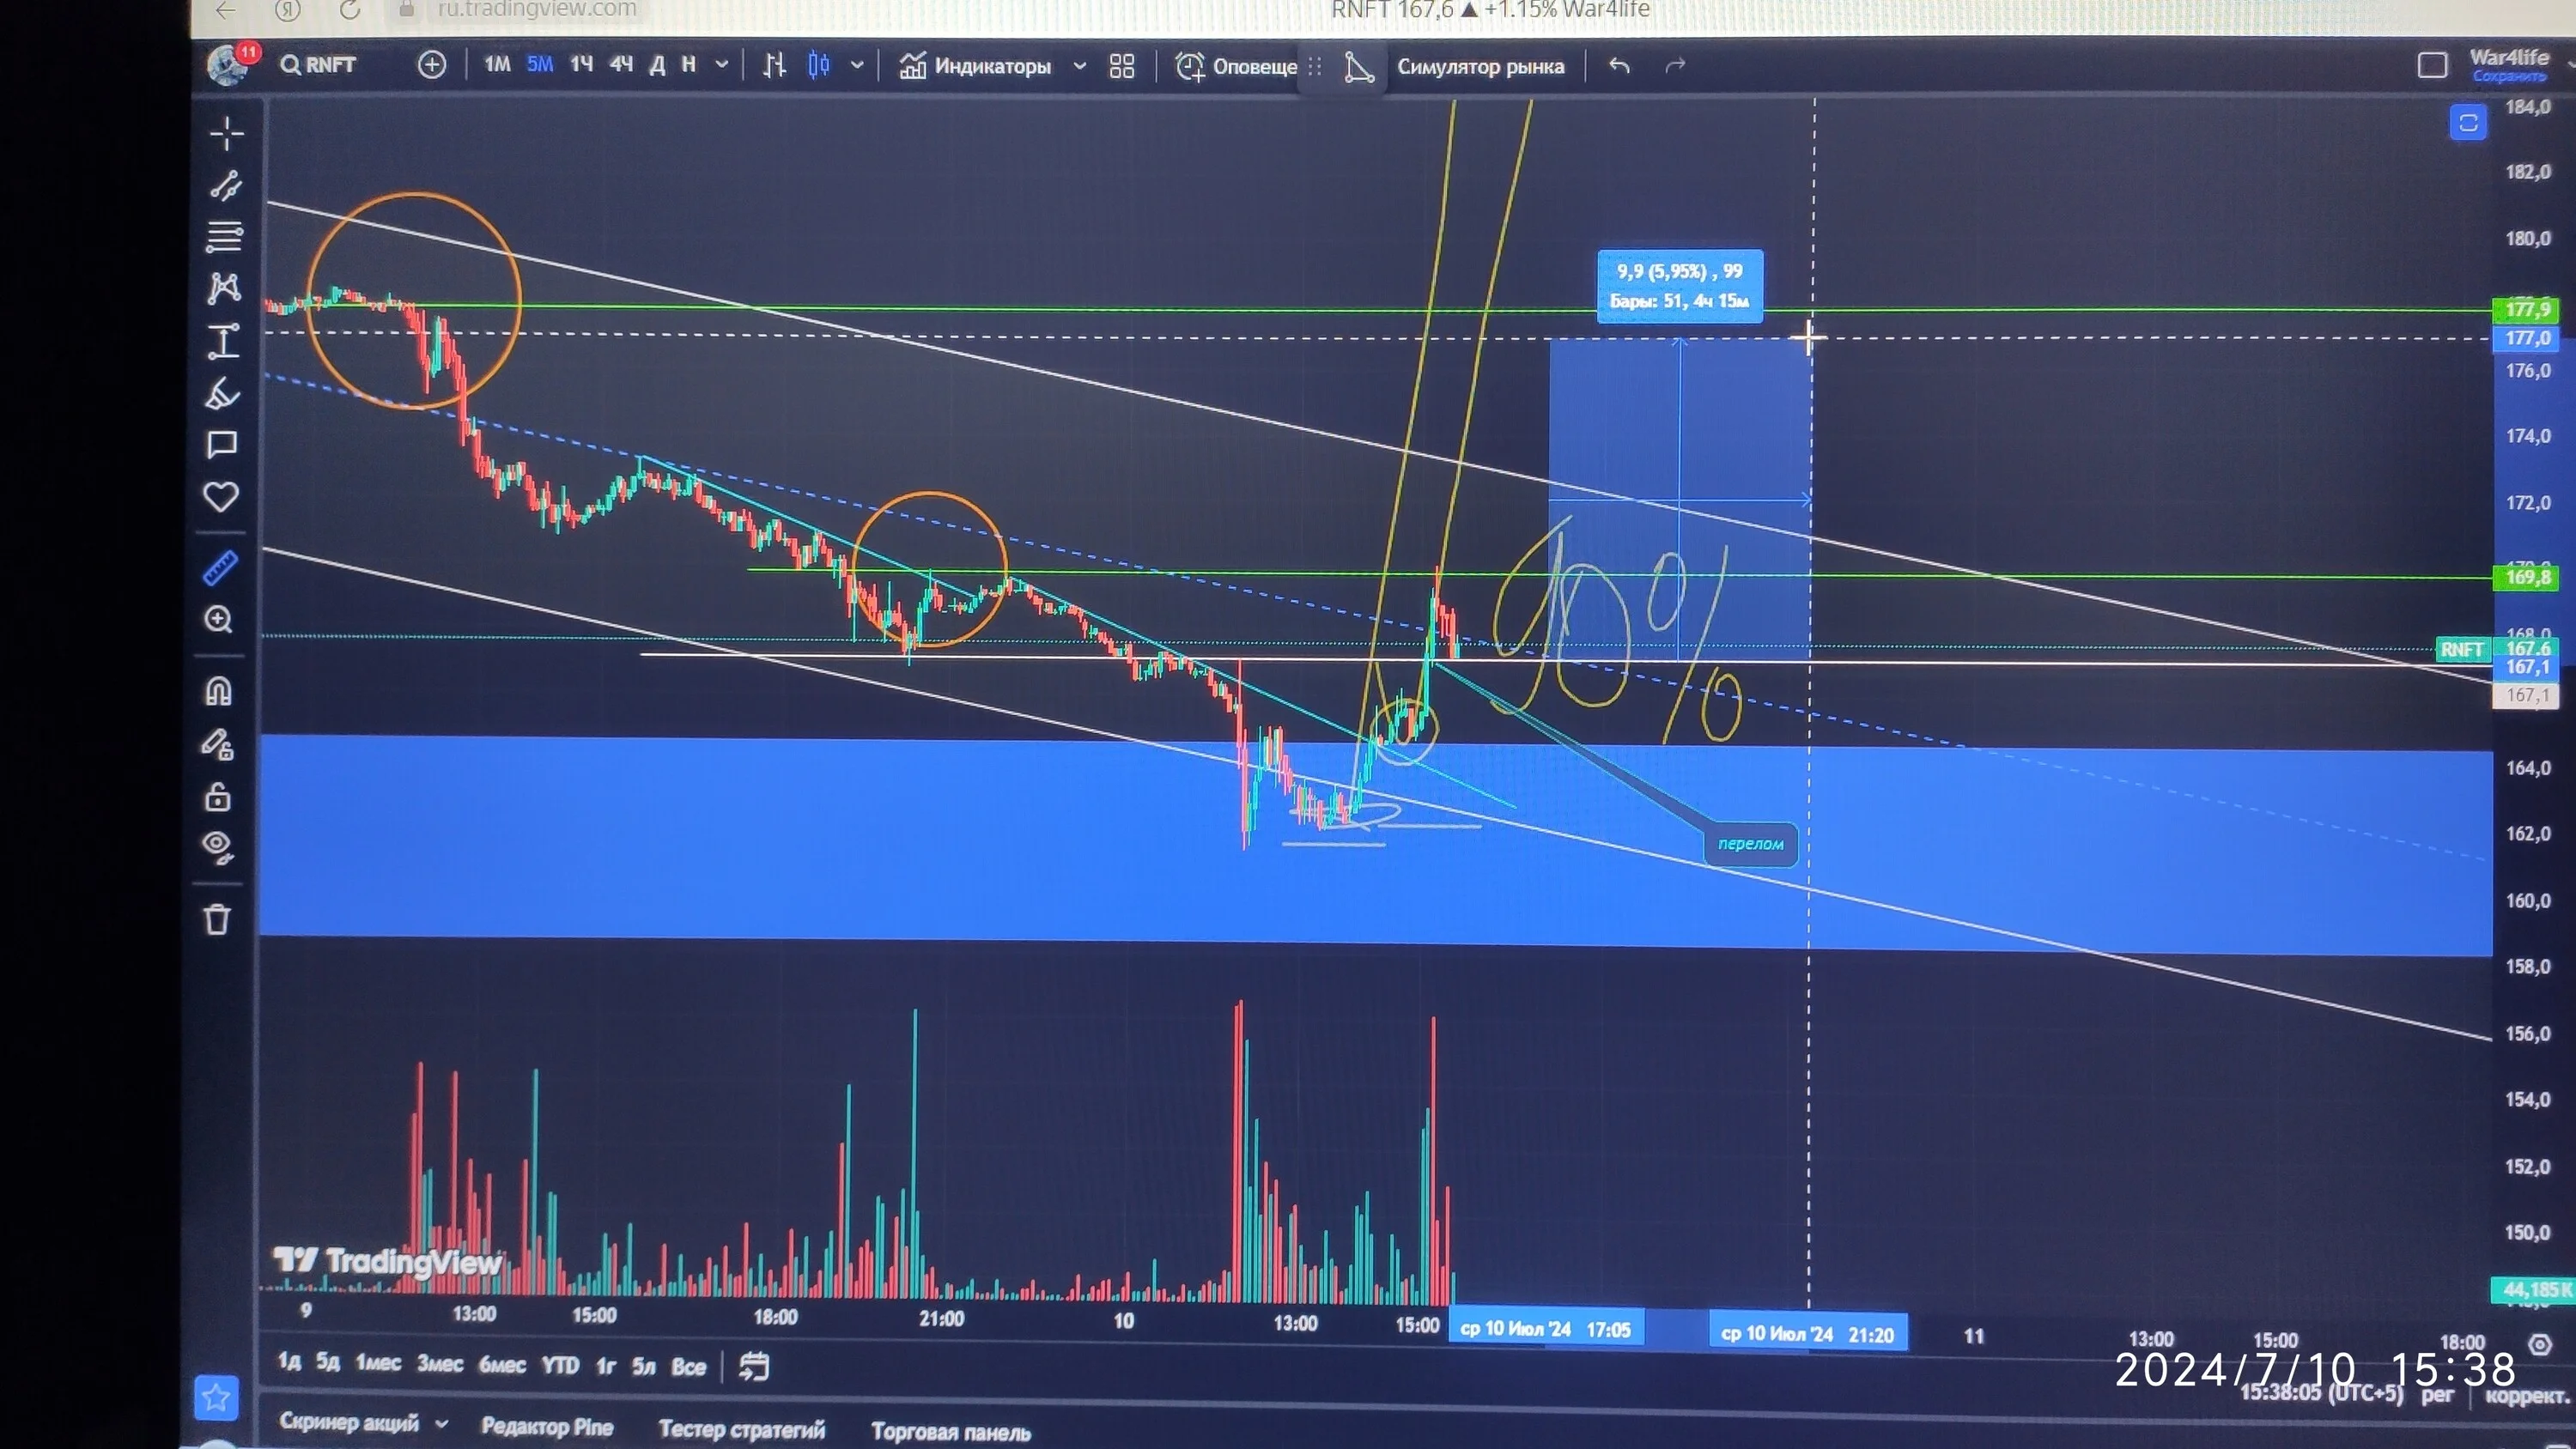Image resolution: width=2576 pixels, height=1449 pixels.
Task: Click the user avatar with notification badge
Action: tap(229, 64)
